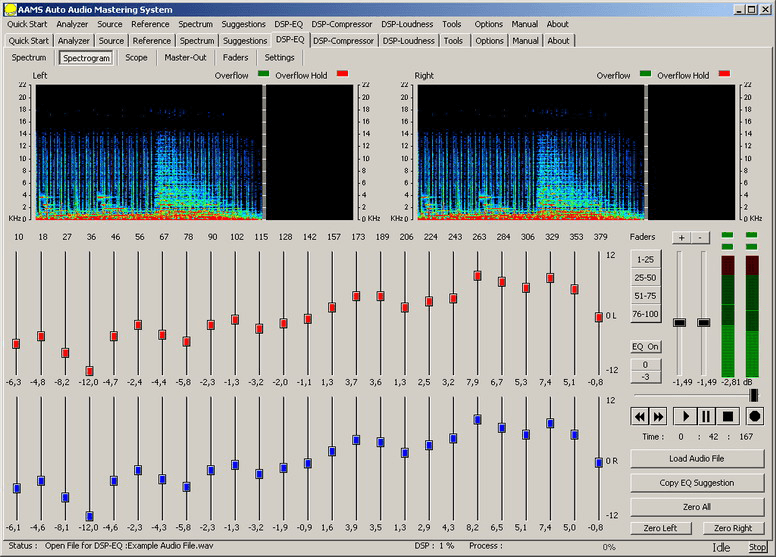
Task: Click the '-2,81 dB' level readout
Action: coord(737,382)
